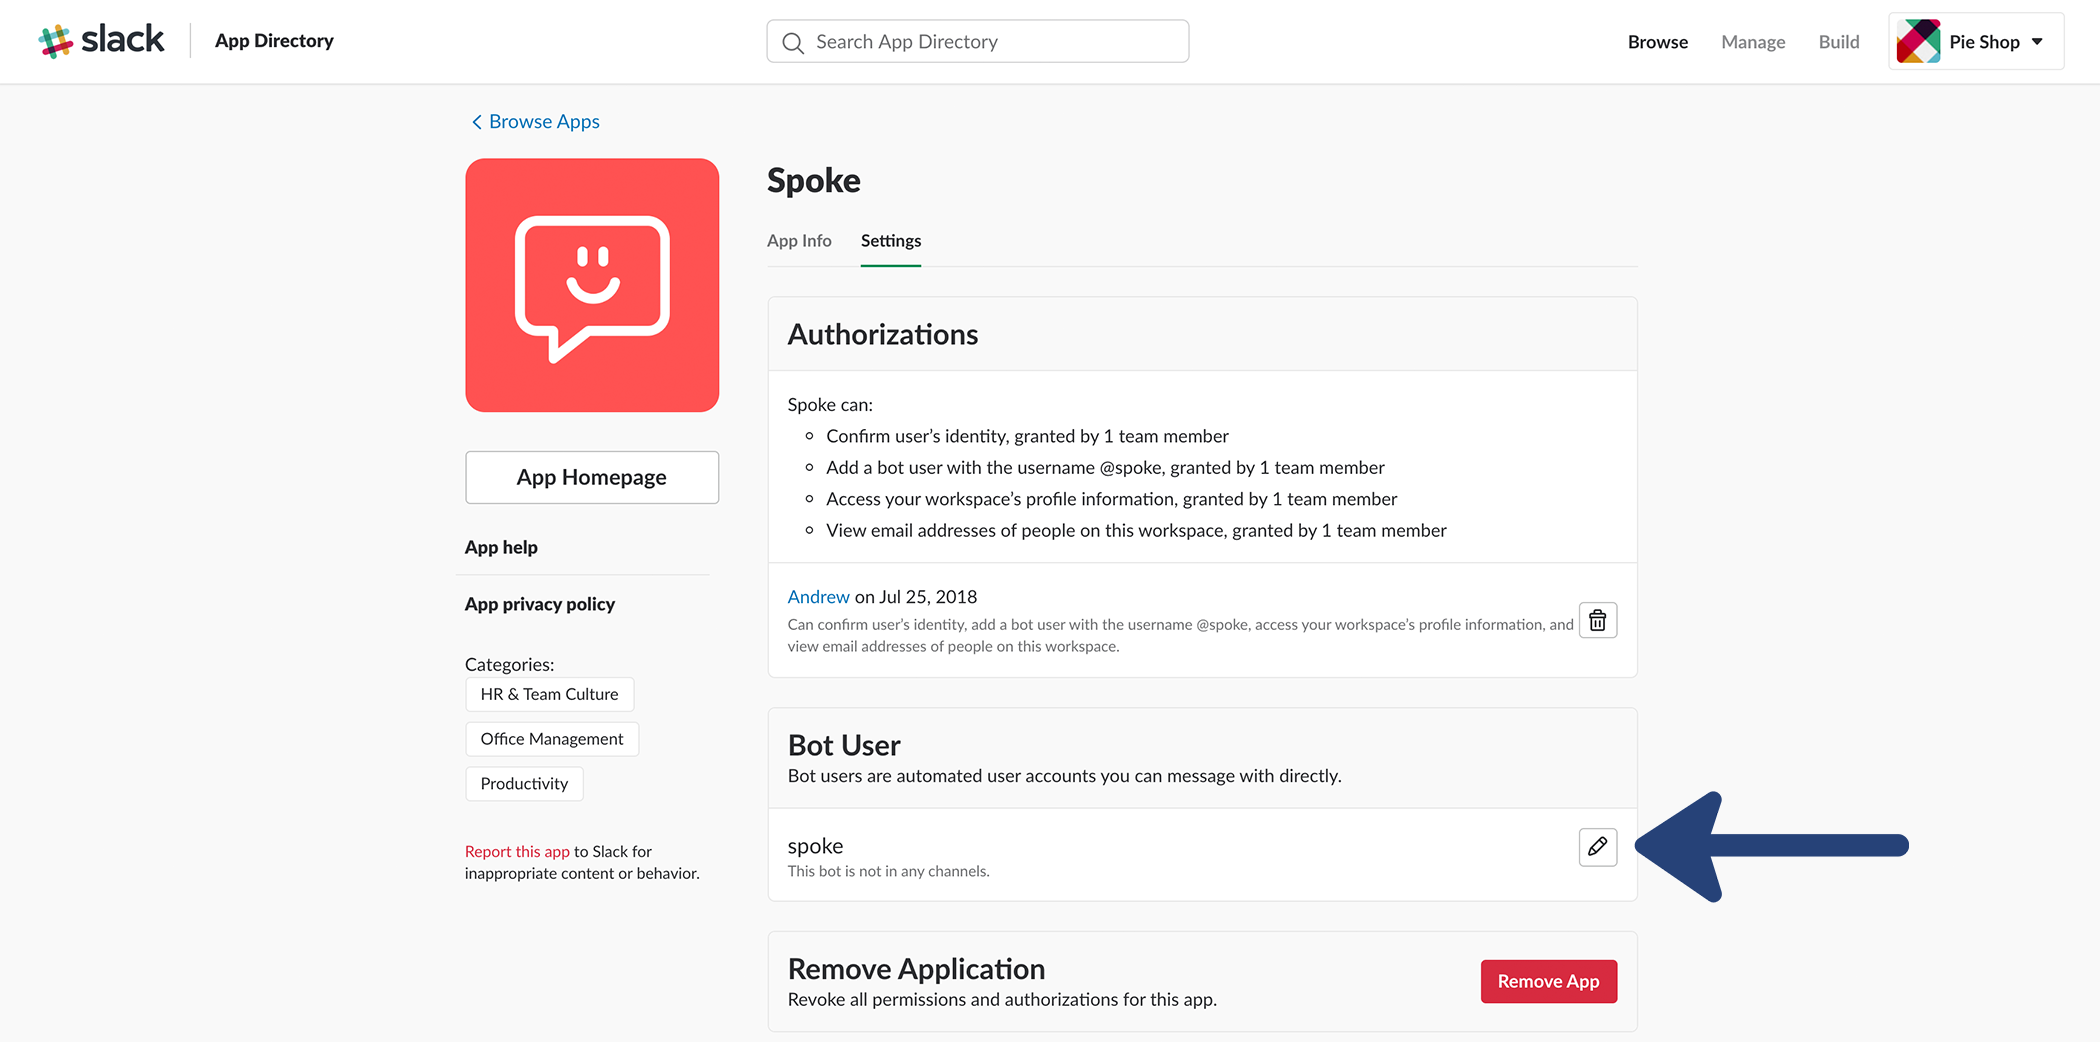This screenshot has height=1042, width=2100.
Task: Edit the spoke bot user with pencil icon
Action: (1597, 847)
